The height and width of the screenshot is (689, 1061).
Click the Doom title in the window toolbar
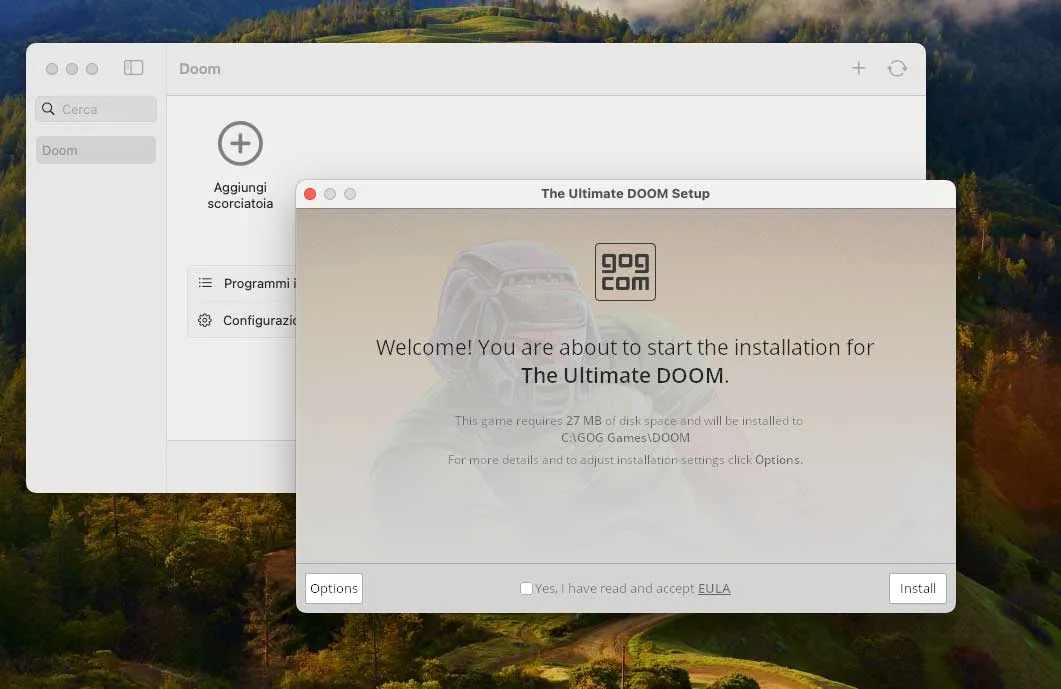200,68
